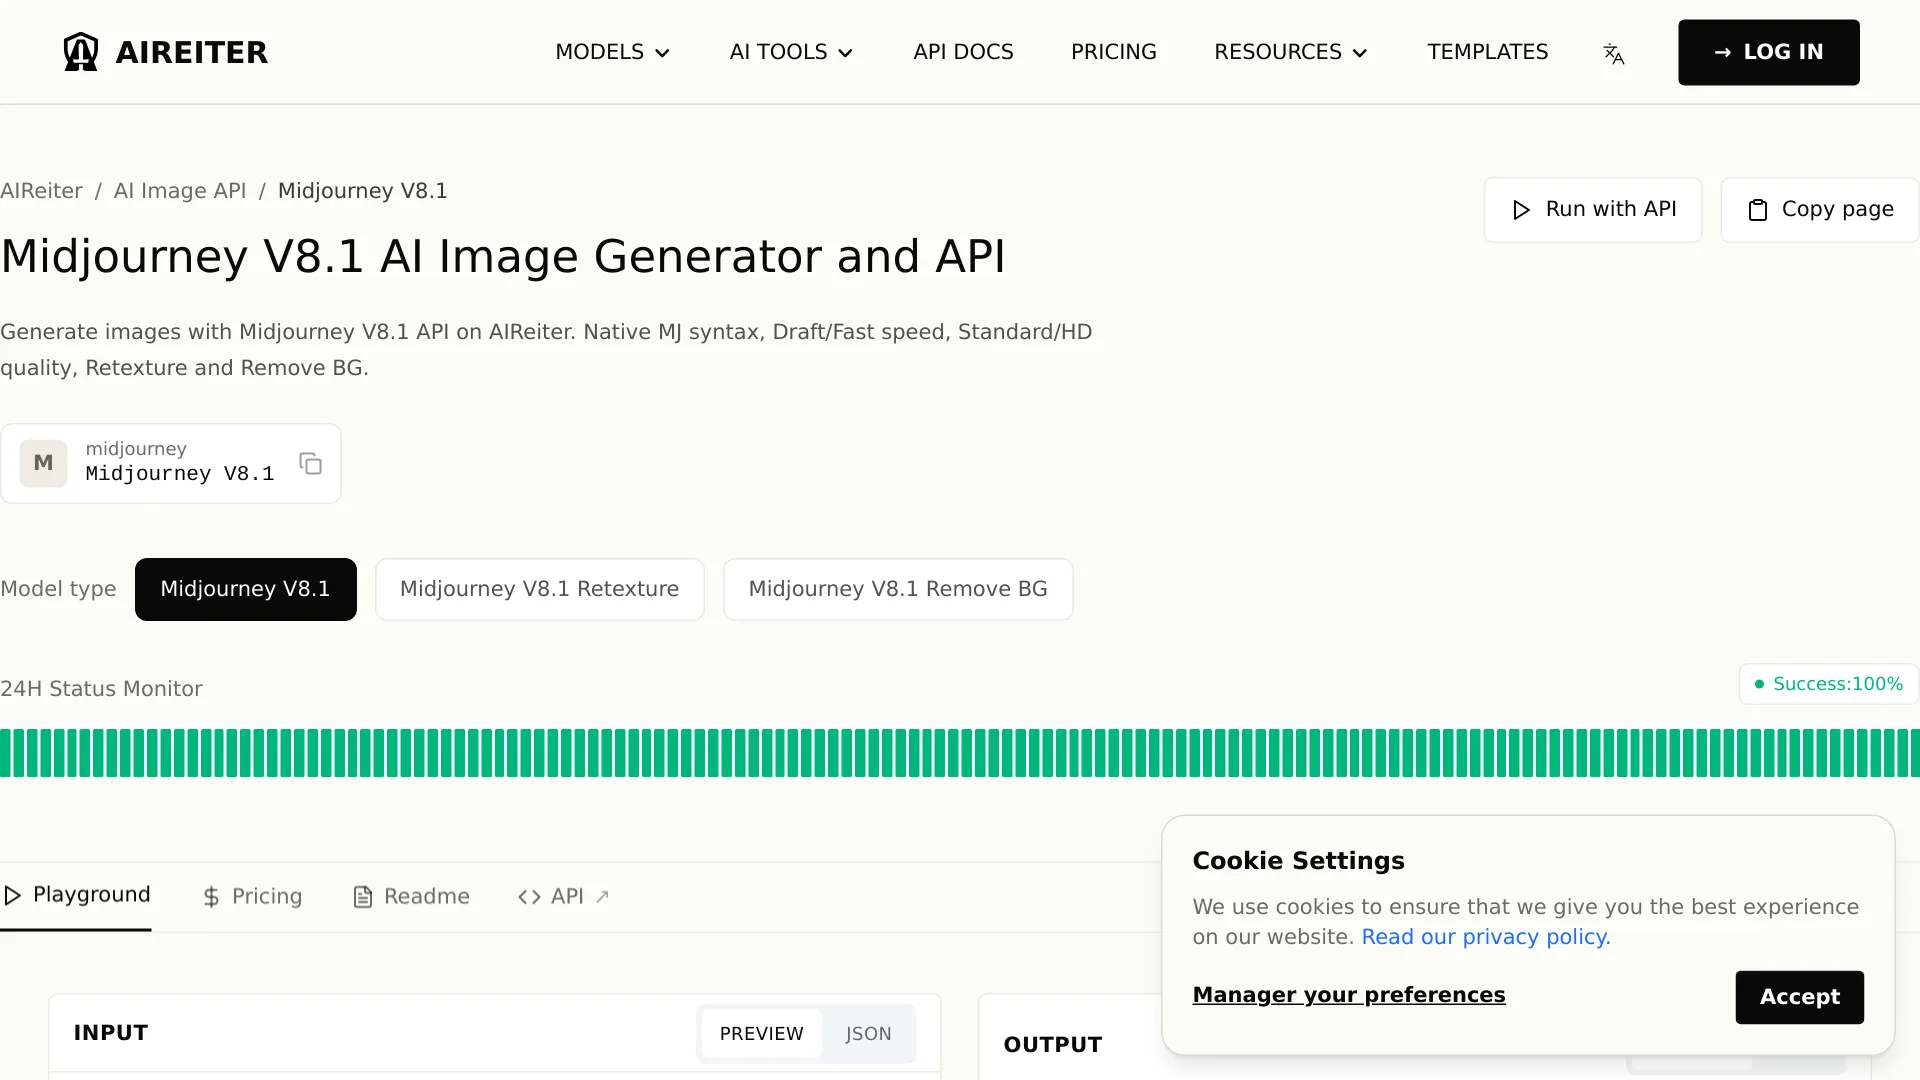
Task: Select Midjourney V8.1 Remove BG model type
Action: (x=898, y=589)
